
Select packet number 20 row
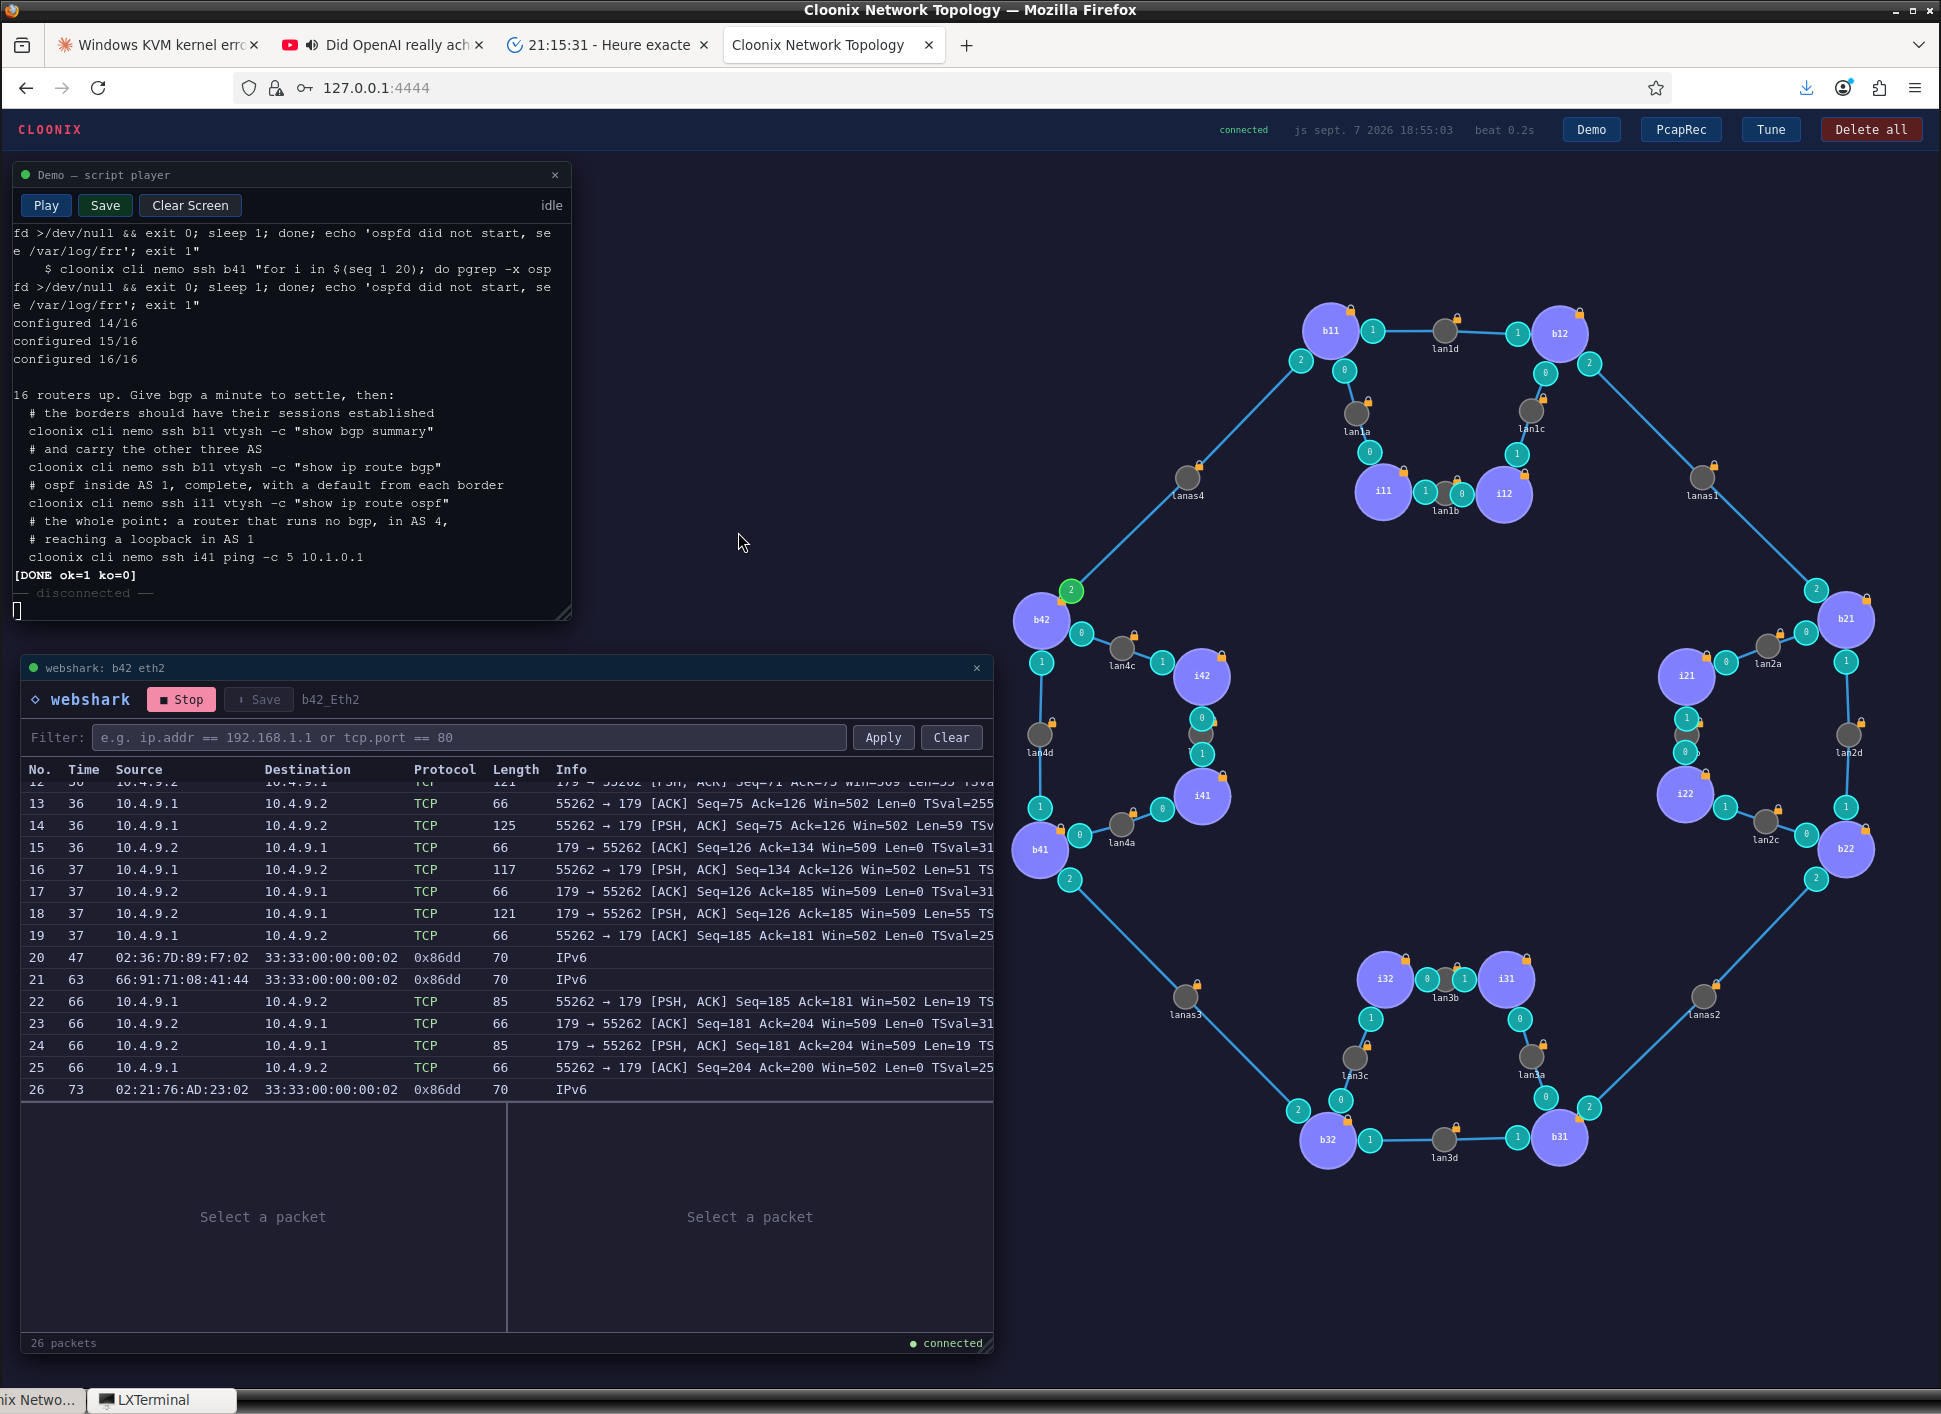(507, 958)
